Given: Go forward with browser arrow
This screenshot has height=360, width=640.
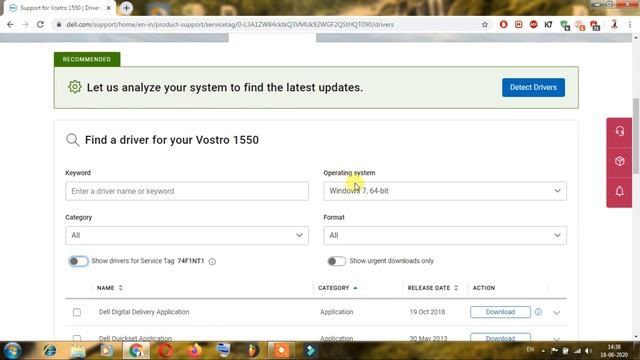Looking at the screenshot, I should pyautogui.click(x=25, y=24).
